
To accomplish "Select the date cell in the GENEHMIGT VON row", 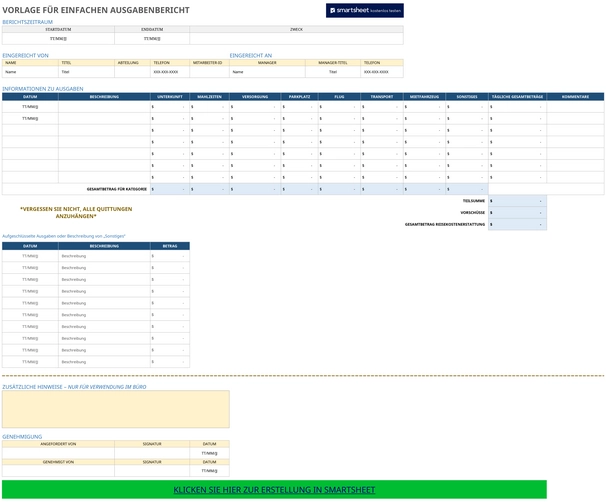I will [209, 471].
